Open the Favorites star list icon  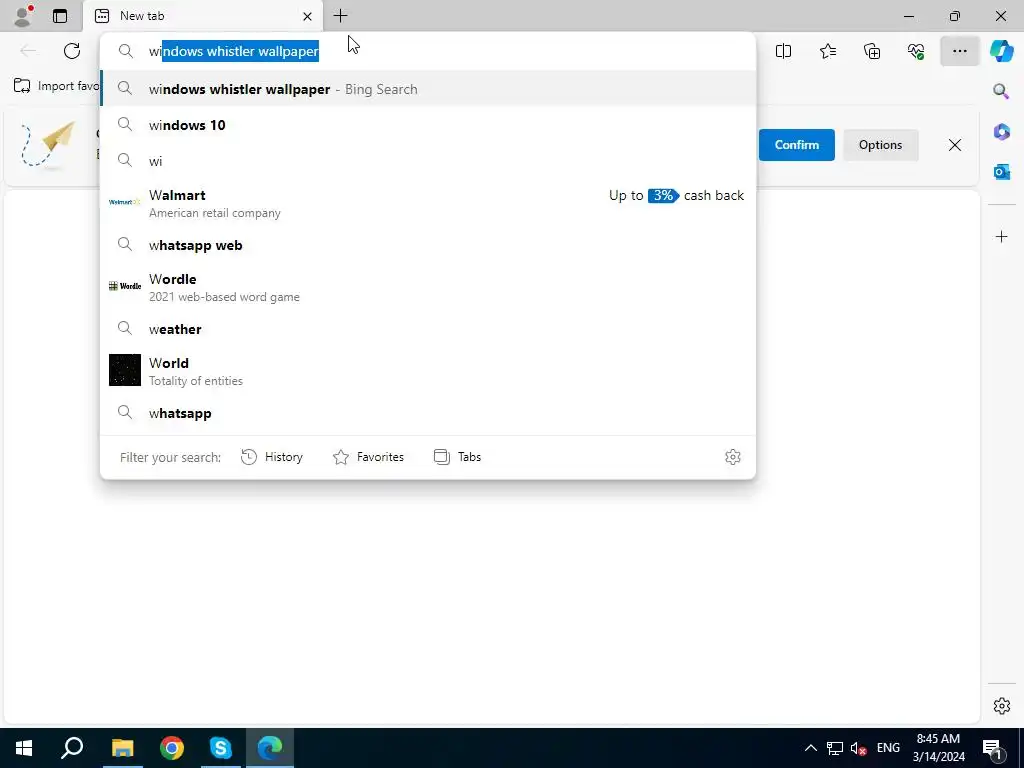tap(827, 51)
